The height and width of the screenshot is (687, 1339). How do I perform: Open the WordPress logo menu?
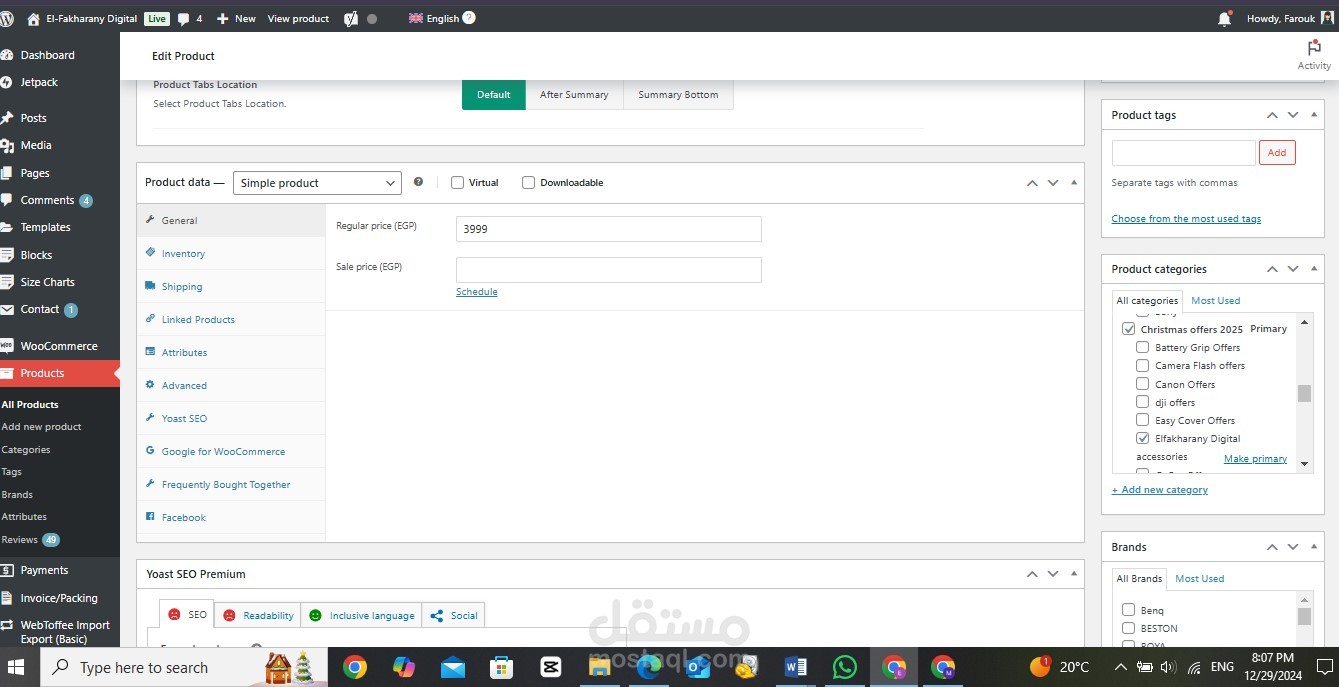8,18
